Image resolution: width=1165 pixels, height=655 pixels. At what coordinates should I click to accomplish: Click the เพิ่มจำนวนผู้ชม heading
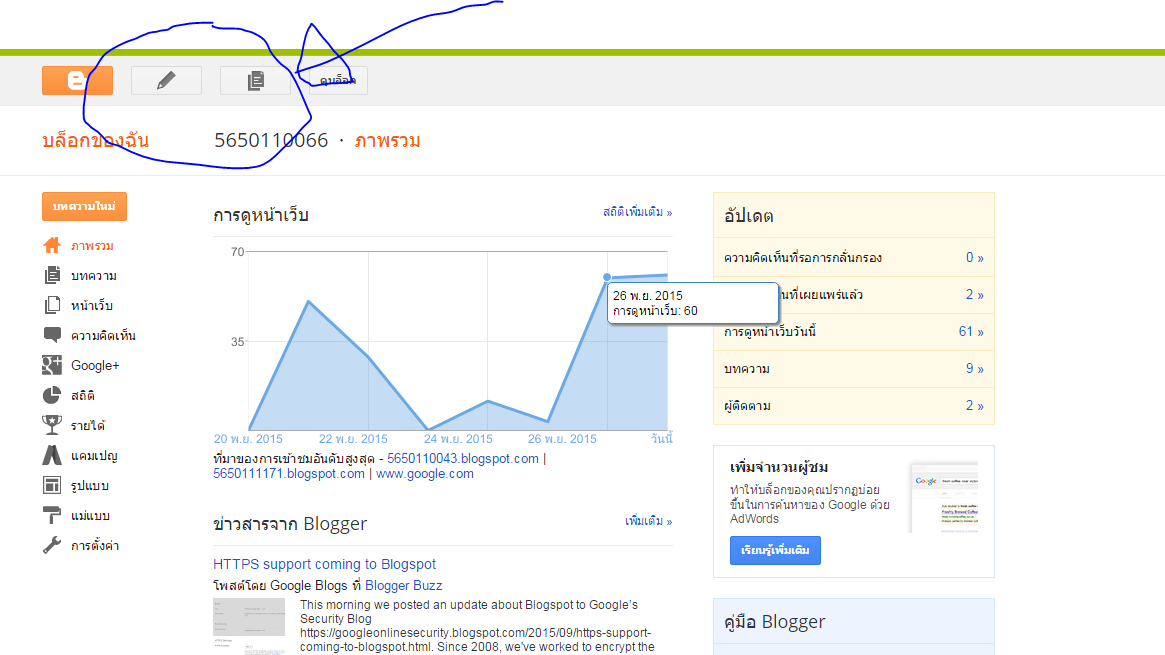pos(779,467)
